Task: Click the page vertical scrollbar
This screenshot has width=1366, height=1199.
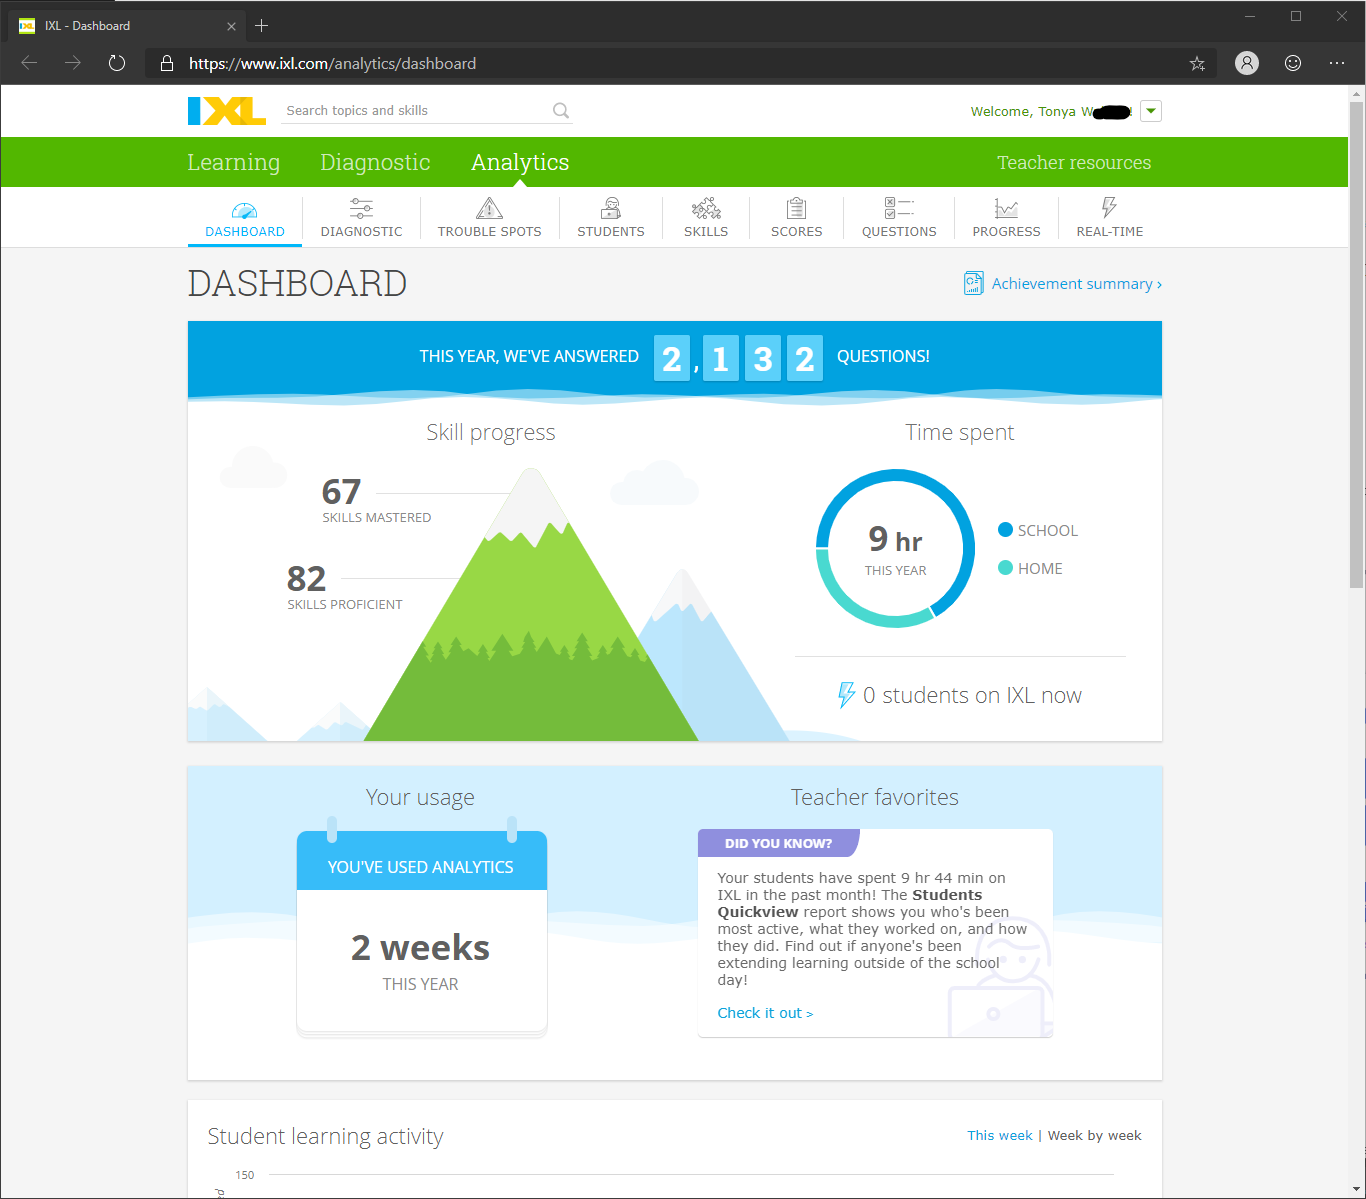Action: point(1357,345)
